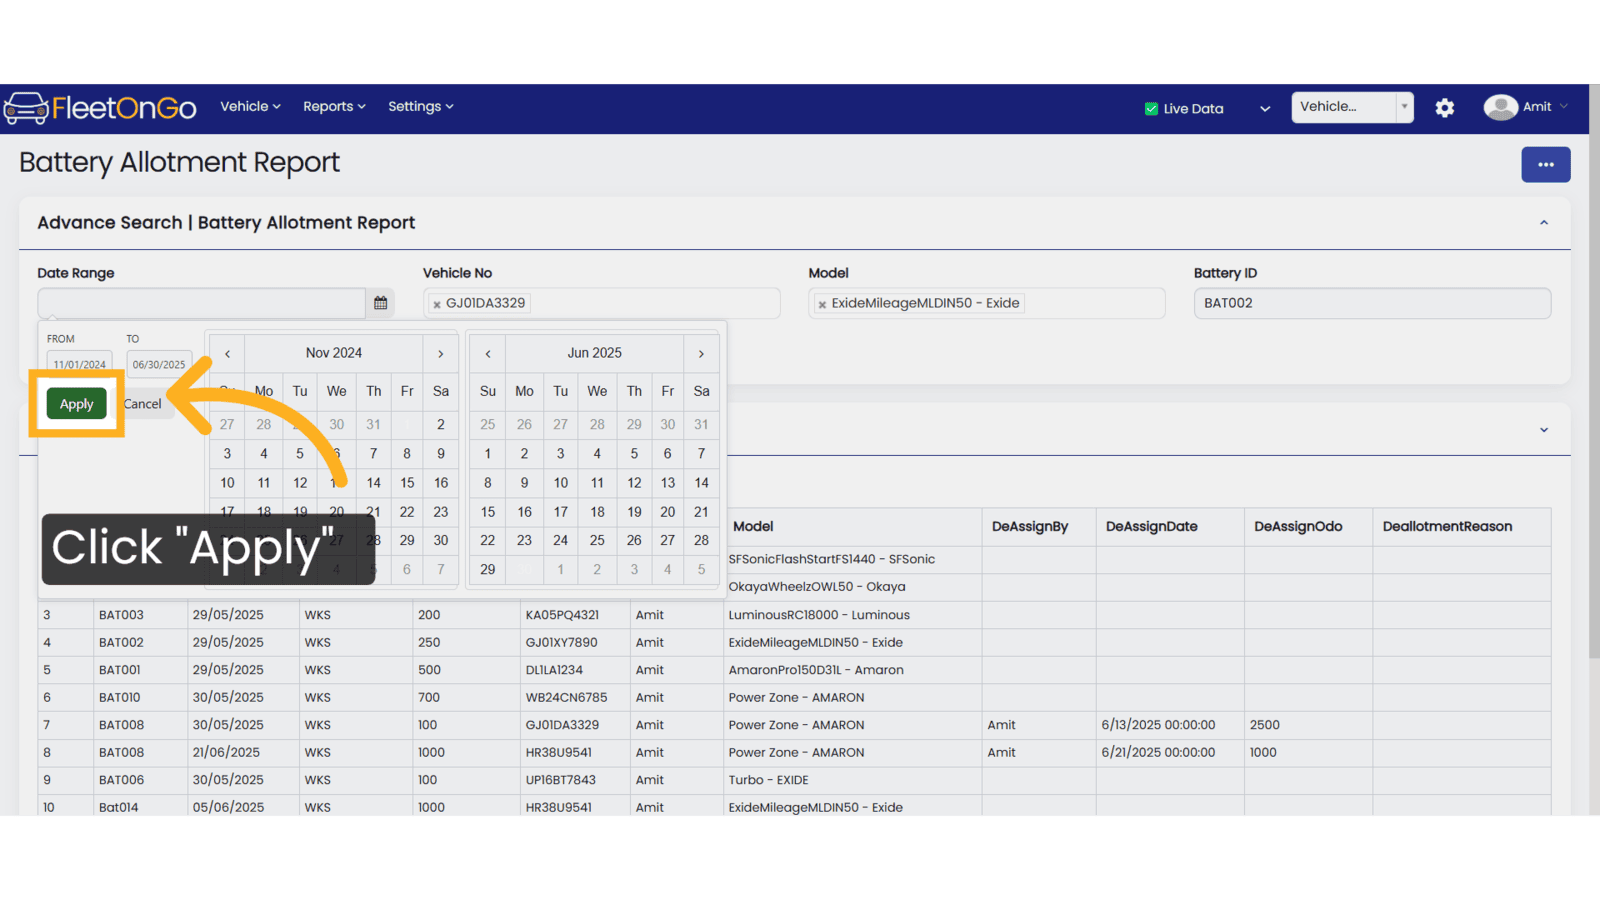Click the green Apply button

point(76,404)
